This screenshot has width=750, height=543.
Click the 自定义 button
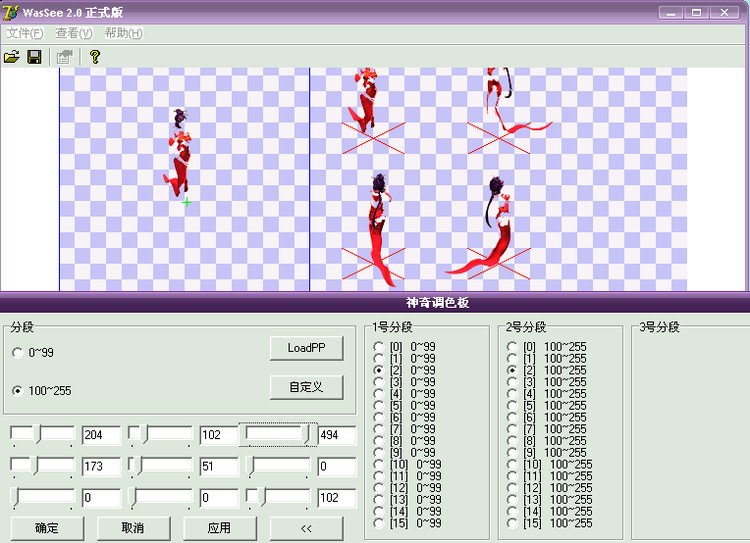click(306, 387)
